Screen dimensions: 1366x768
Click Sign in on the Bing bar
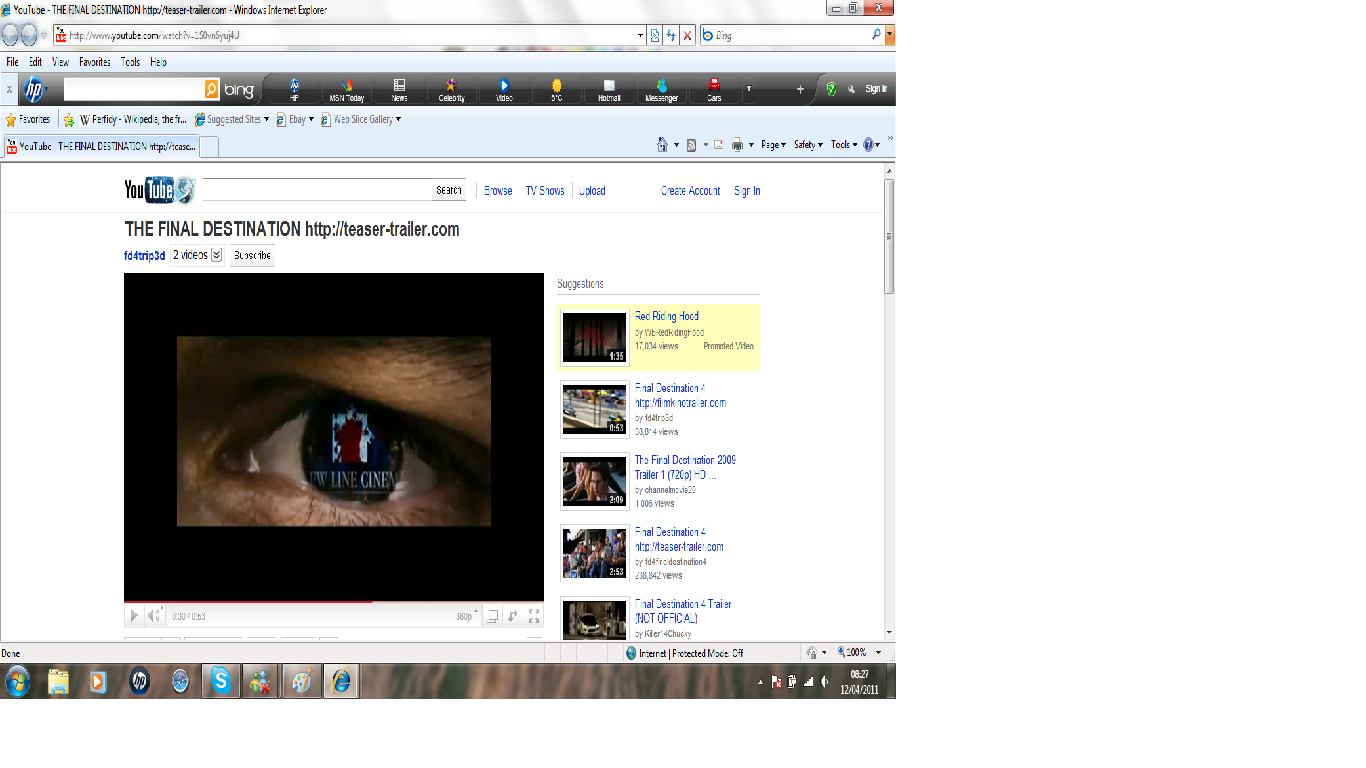(x=876, y=89)
